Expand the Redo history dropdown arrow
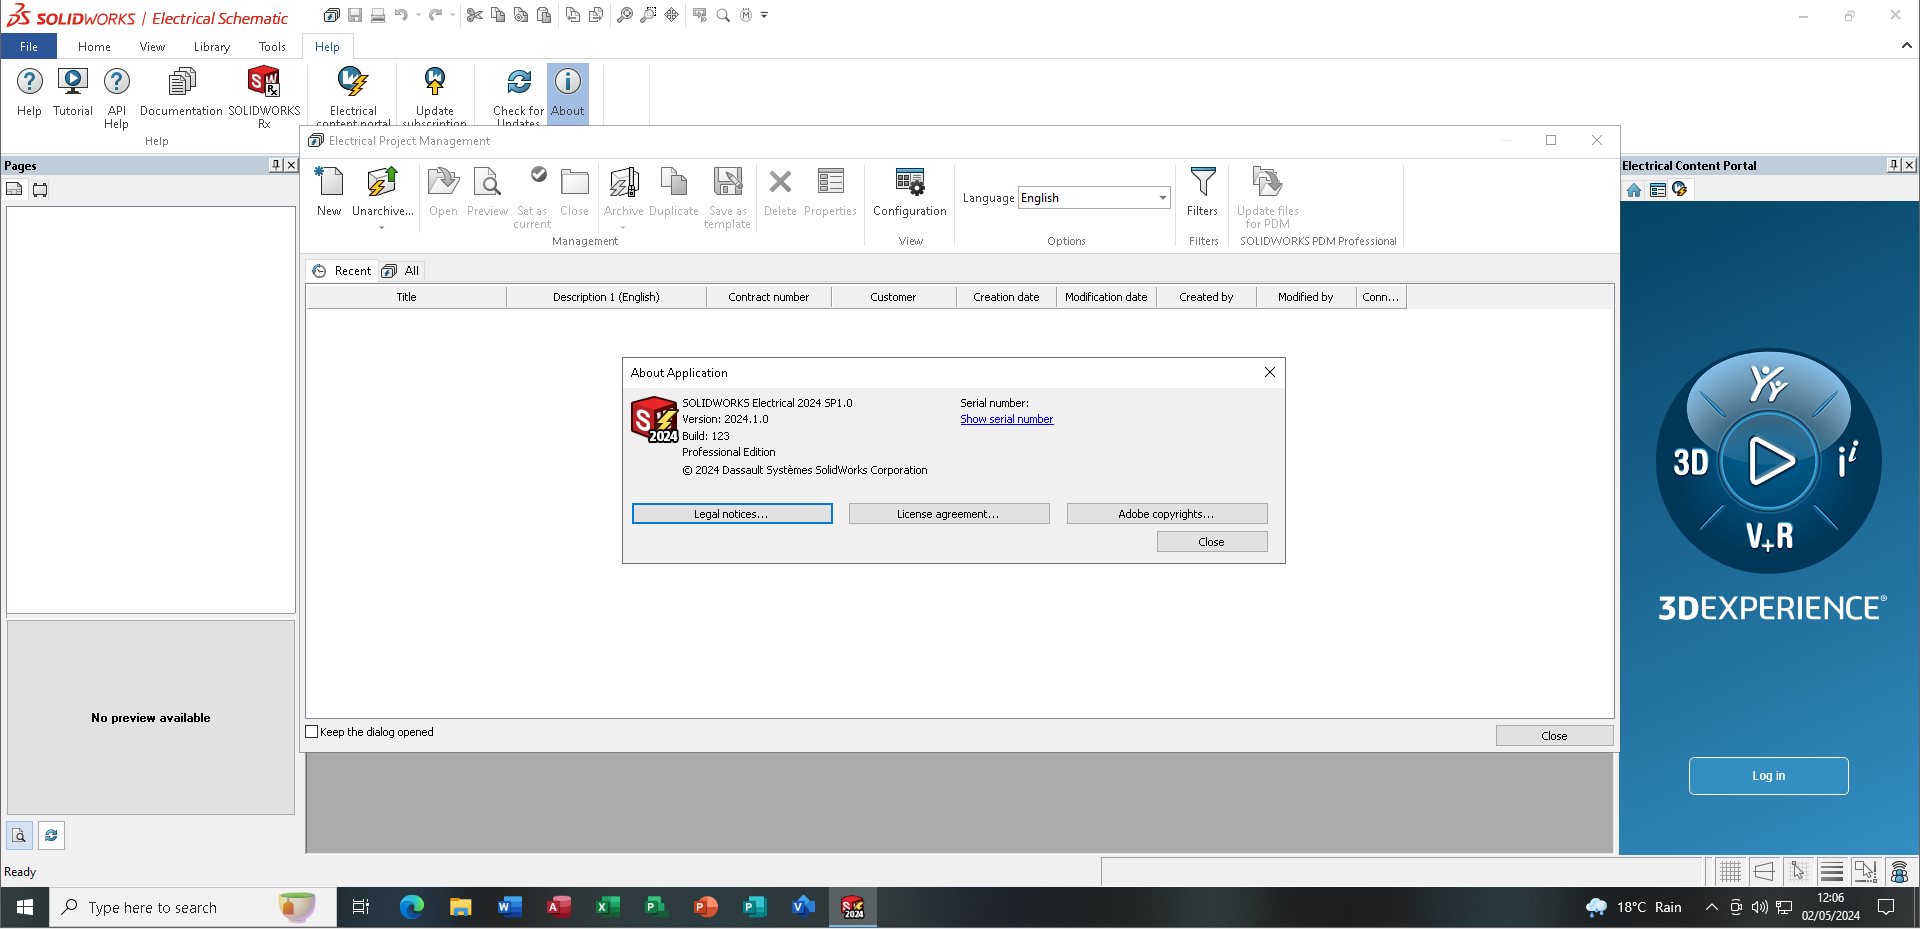The height and width of the screenshot is (929, 1920). click(453, 15)
